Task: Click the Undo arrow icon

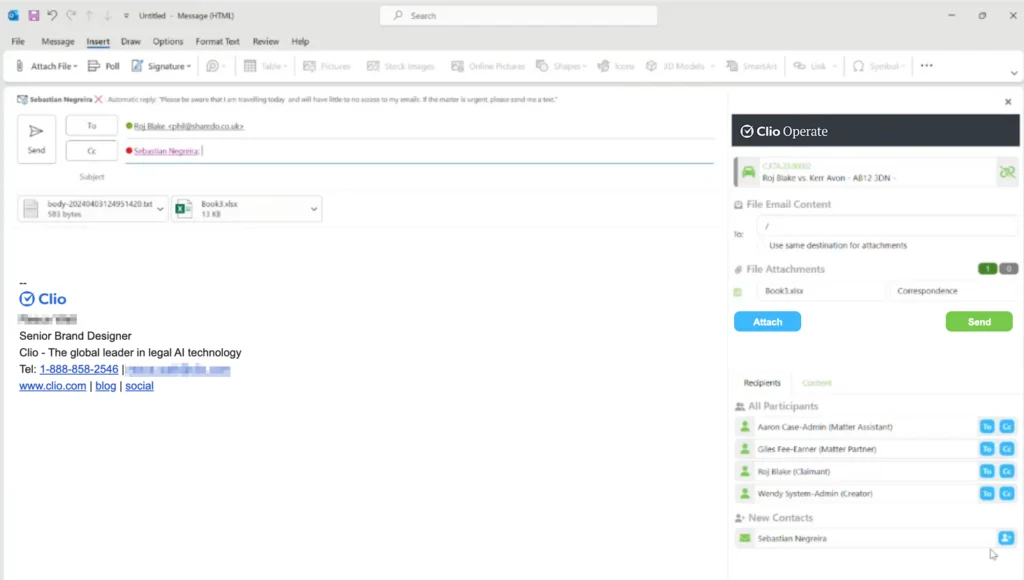Action: (x=52, y=16)
